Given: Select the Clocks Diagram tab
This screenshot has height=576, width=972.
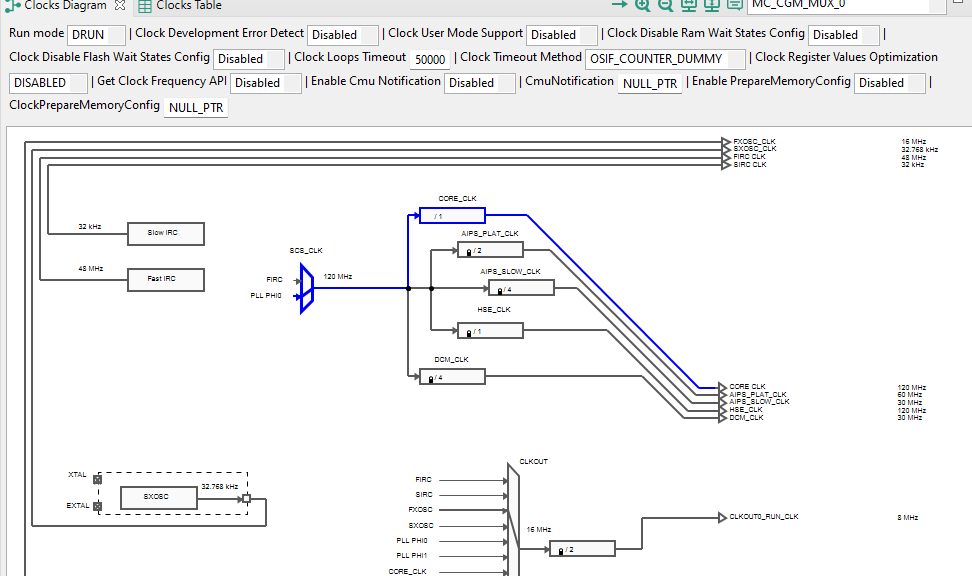Looking at the screenshot, I should pos(65,6).
